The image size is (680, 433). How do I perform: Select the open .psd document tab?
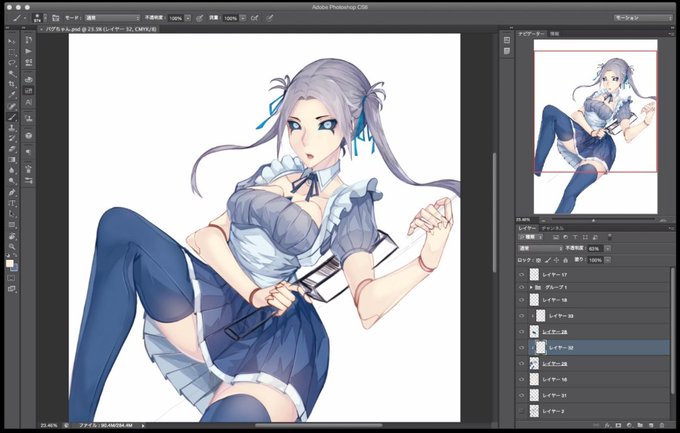101,29
